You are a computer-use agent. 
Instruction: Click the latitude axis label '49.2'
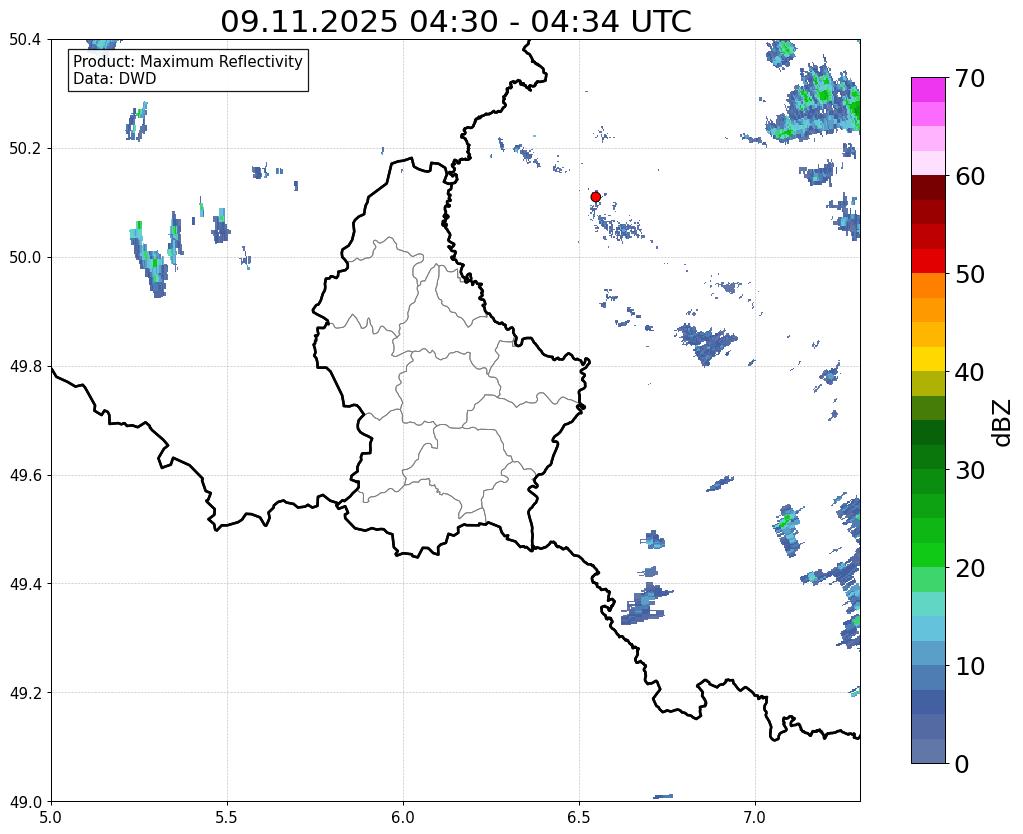click(25, 693)
